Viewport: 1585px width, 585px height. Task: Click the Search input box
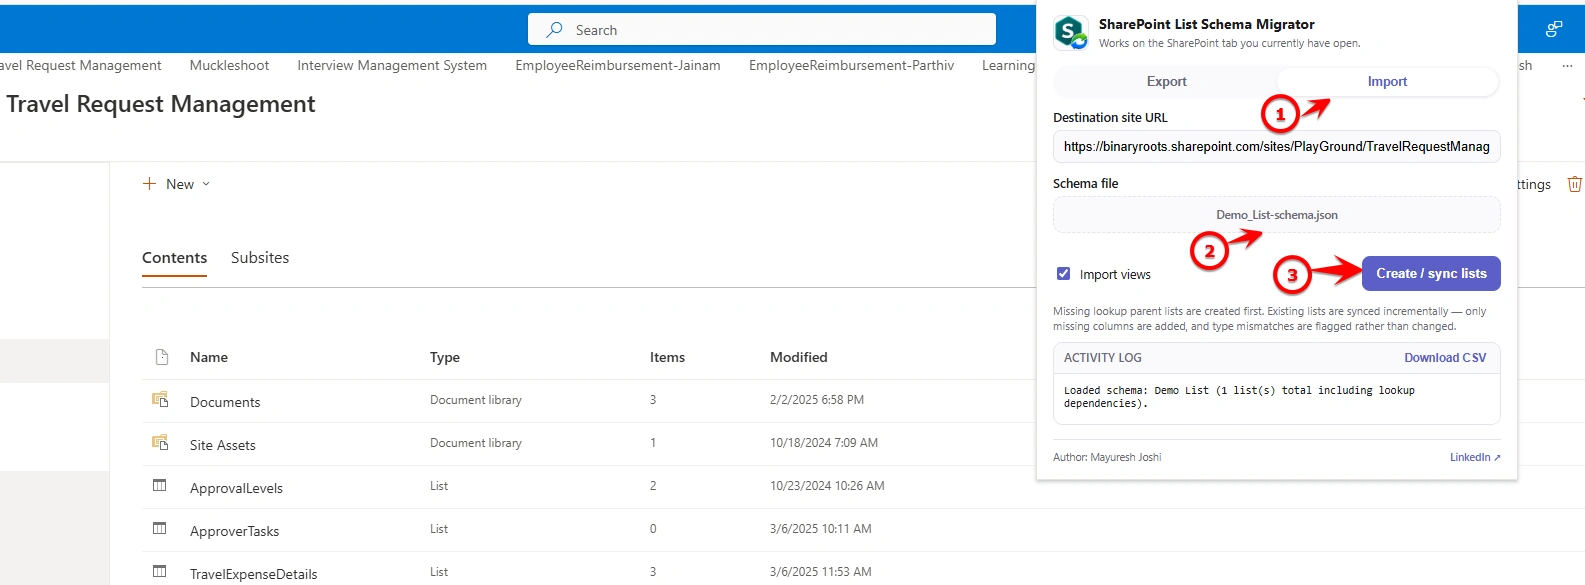pos(762,30)
